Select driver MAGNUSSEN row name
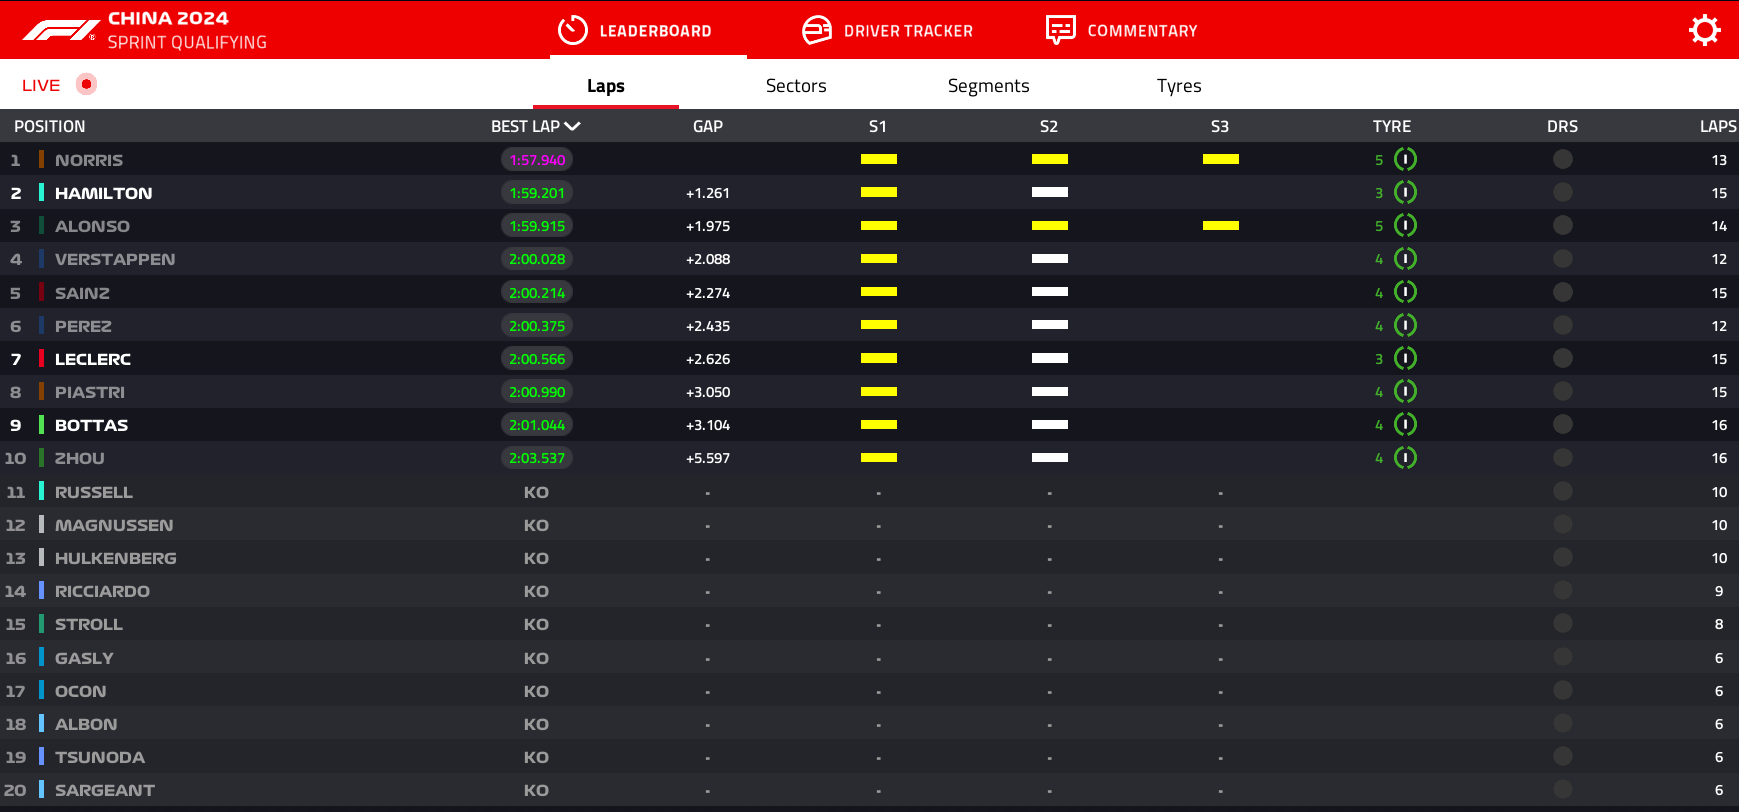Image resolution: width=1739 pixels, height=812 pixels. (114, 525)
